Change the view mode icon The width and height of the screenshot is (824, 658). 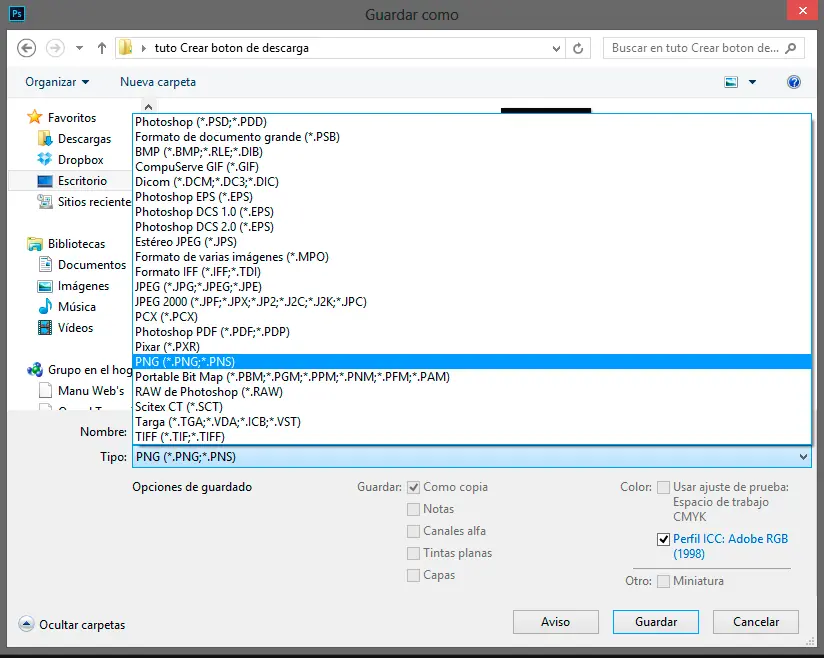732,82
